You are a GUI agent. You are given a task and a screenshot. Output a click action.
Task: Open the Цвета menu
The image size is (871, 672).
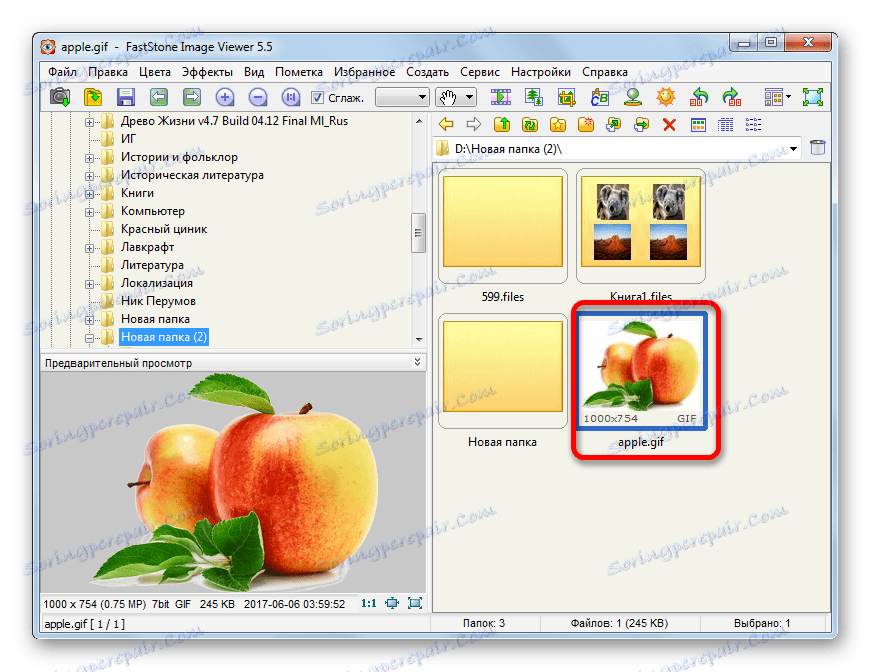[154, 72]
